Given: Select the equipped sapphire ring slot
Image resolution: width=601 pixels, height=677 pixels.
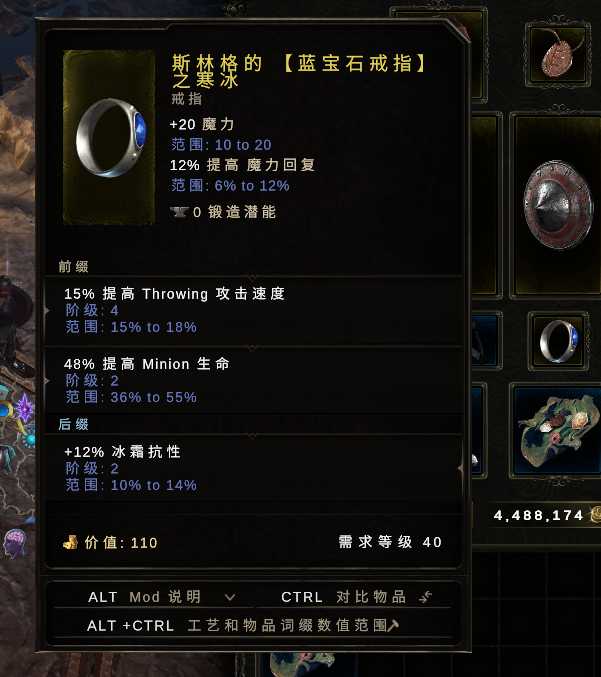Looking at the screenshot, I should coord(558,341).
